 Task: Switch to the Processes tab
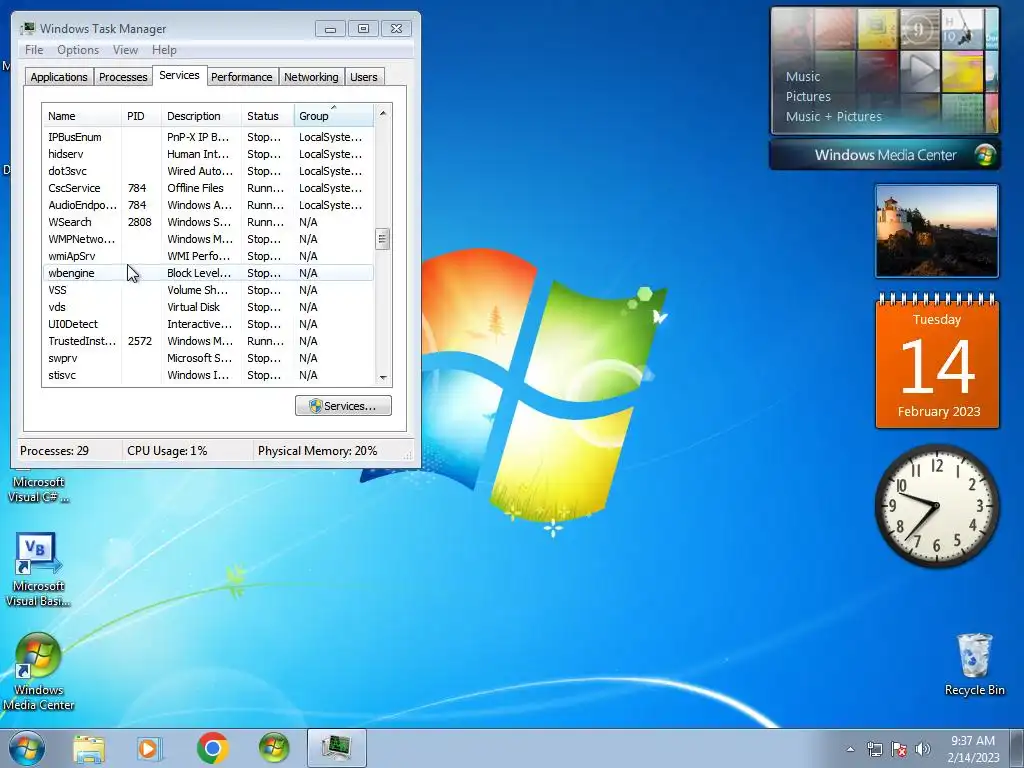(123, 77)
